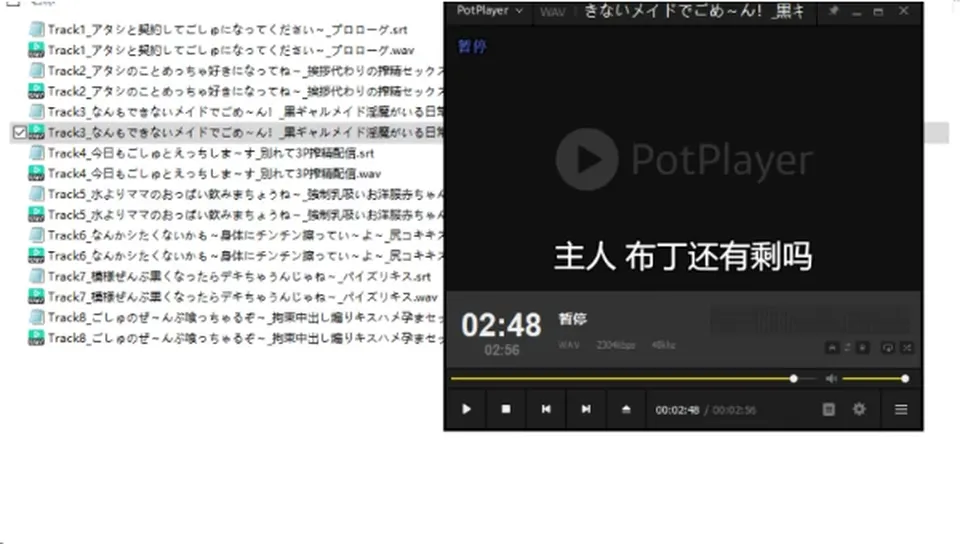Select the Track8 subtitle file row
960x544 pixels.
click(x=236, y=318)
